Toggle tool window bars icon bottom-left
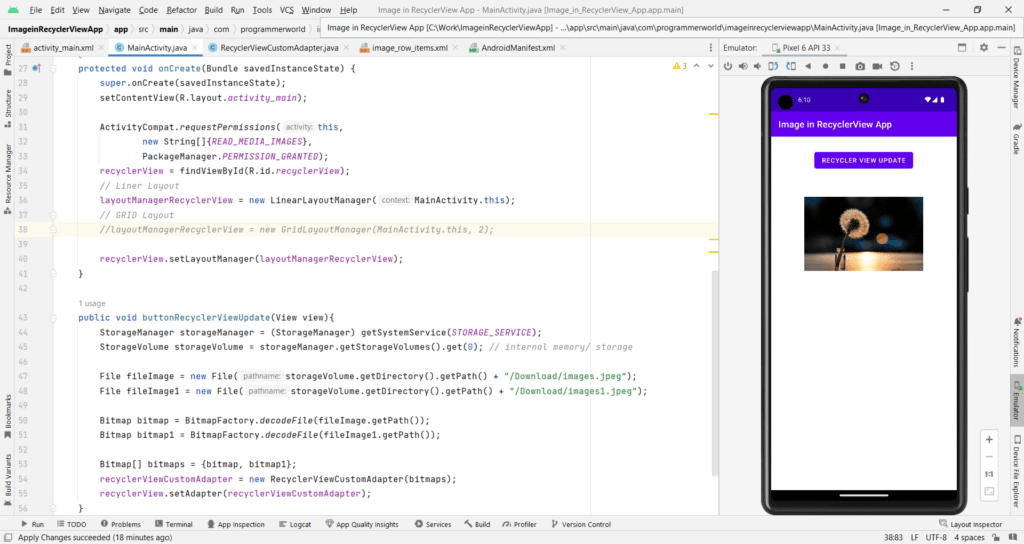 (x=8, y=537)
